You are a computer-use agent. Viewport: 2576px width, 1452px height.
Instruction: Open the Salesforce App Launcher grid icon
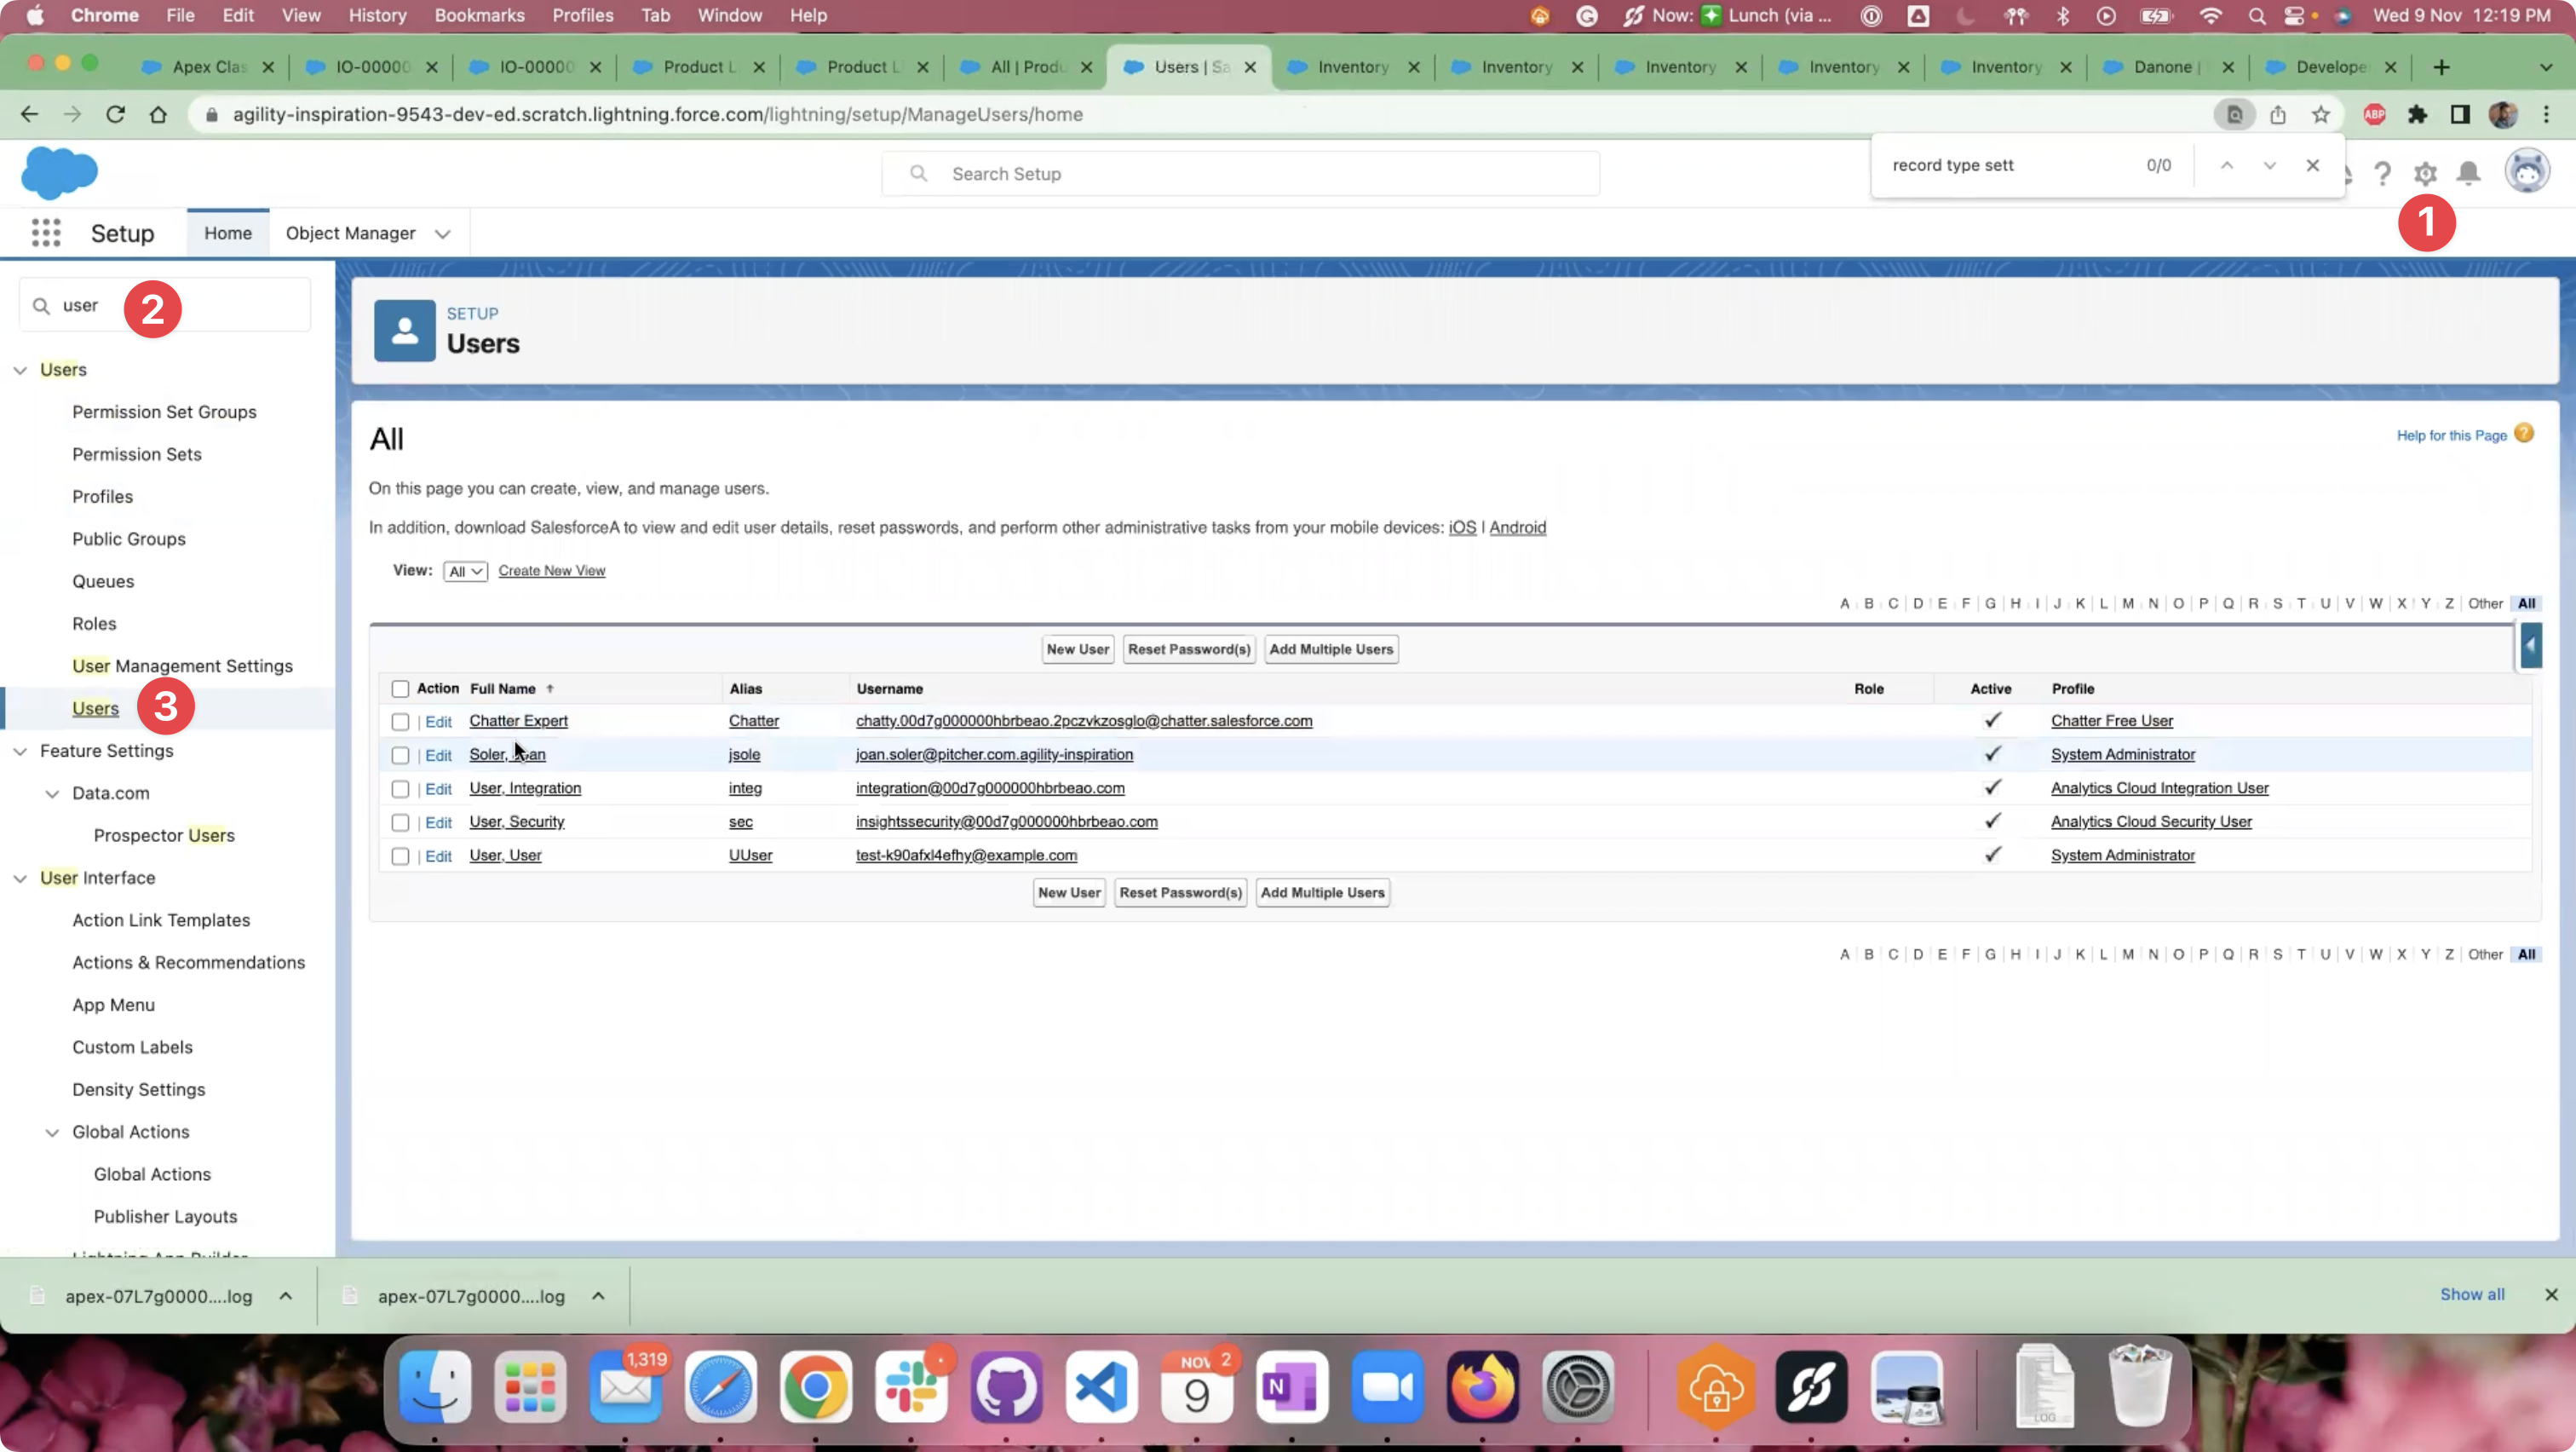(x=46, y=233)
